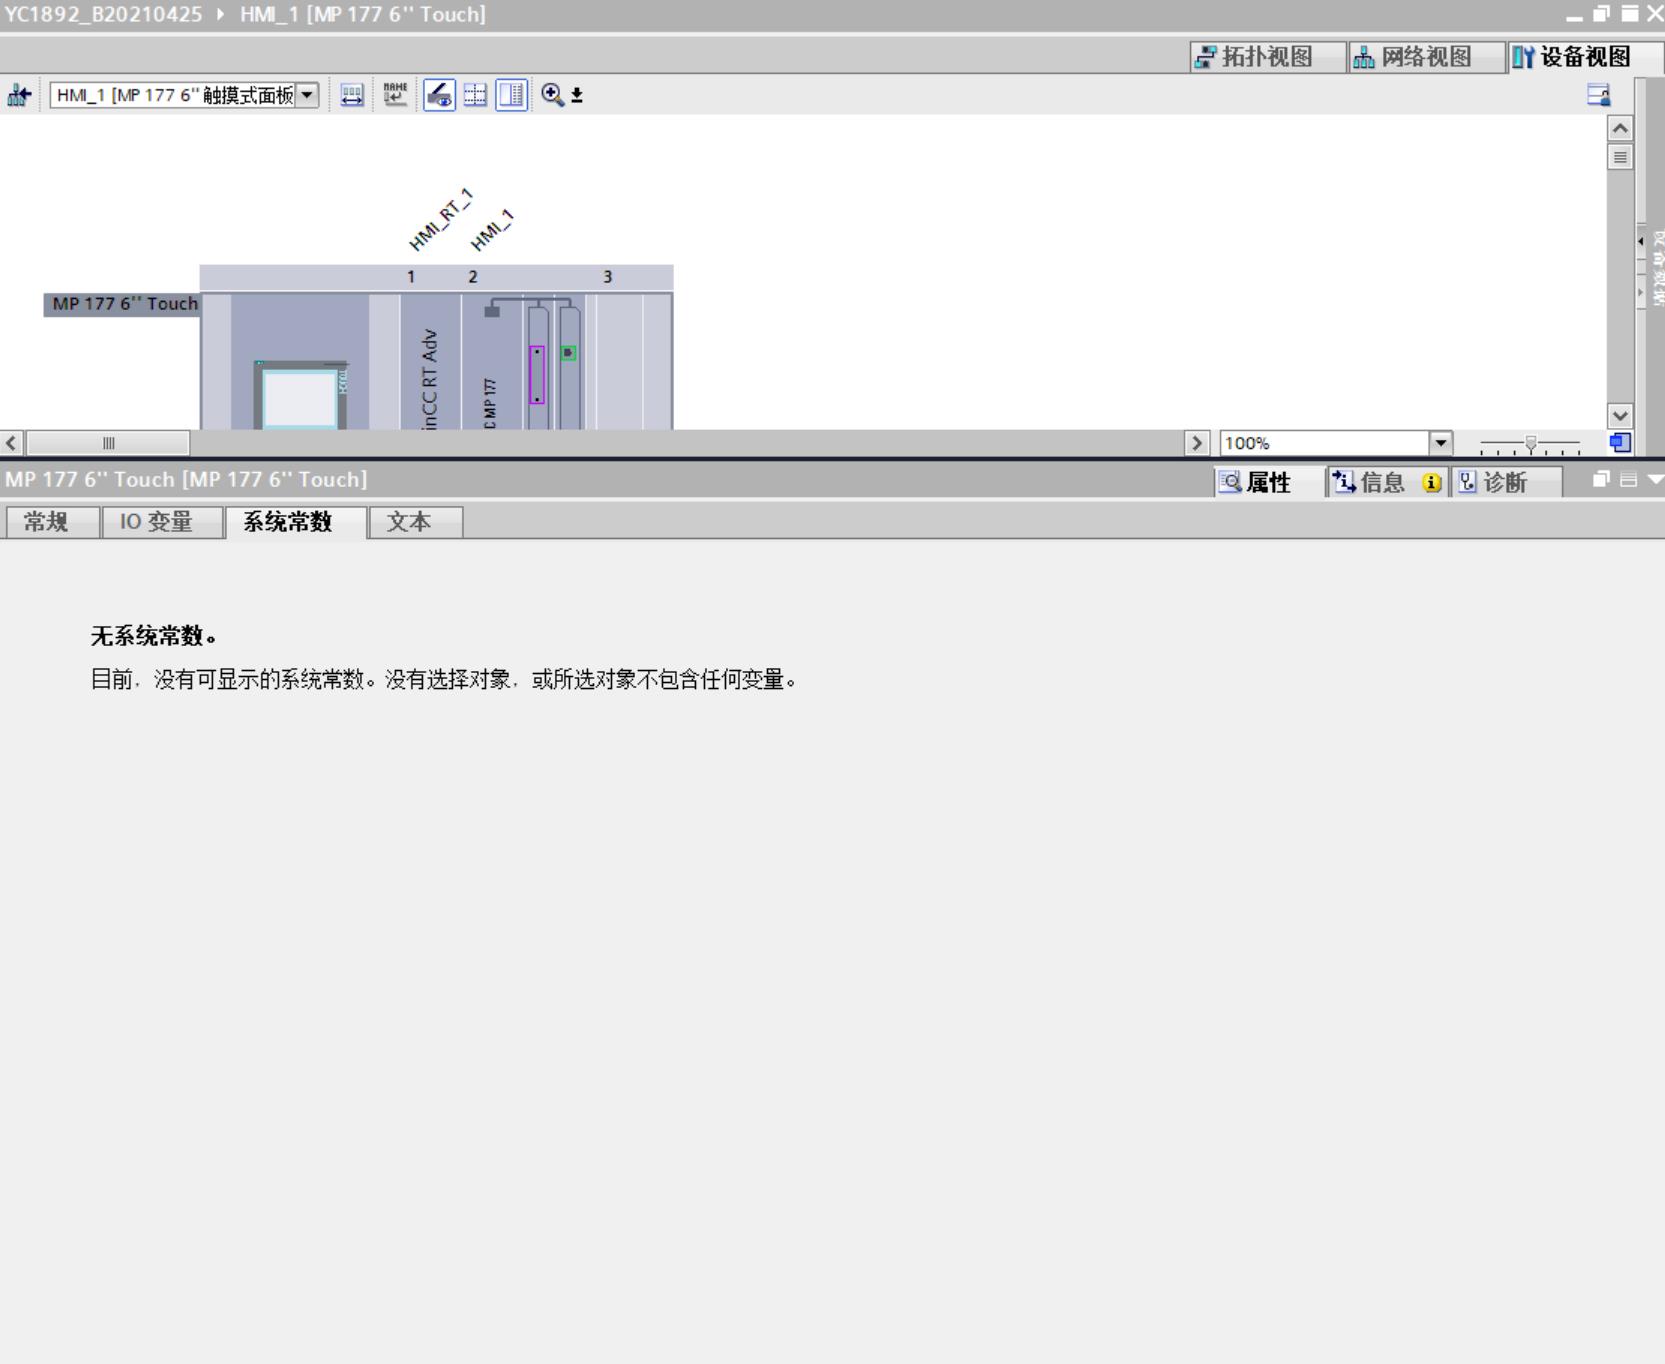The image size is (1665, 1364).
Task: Click the user table icon at top right
Action: (x=1598, y=95)
